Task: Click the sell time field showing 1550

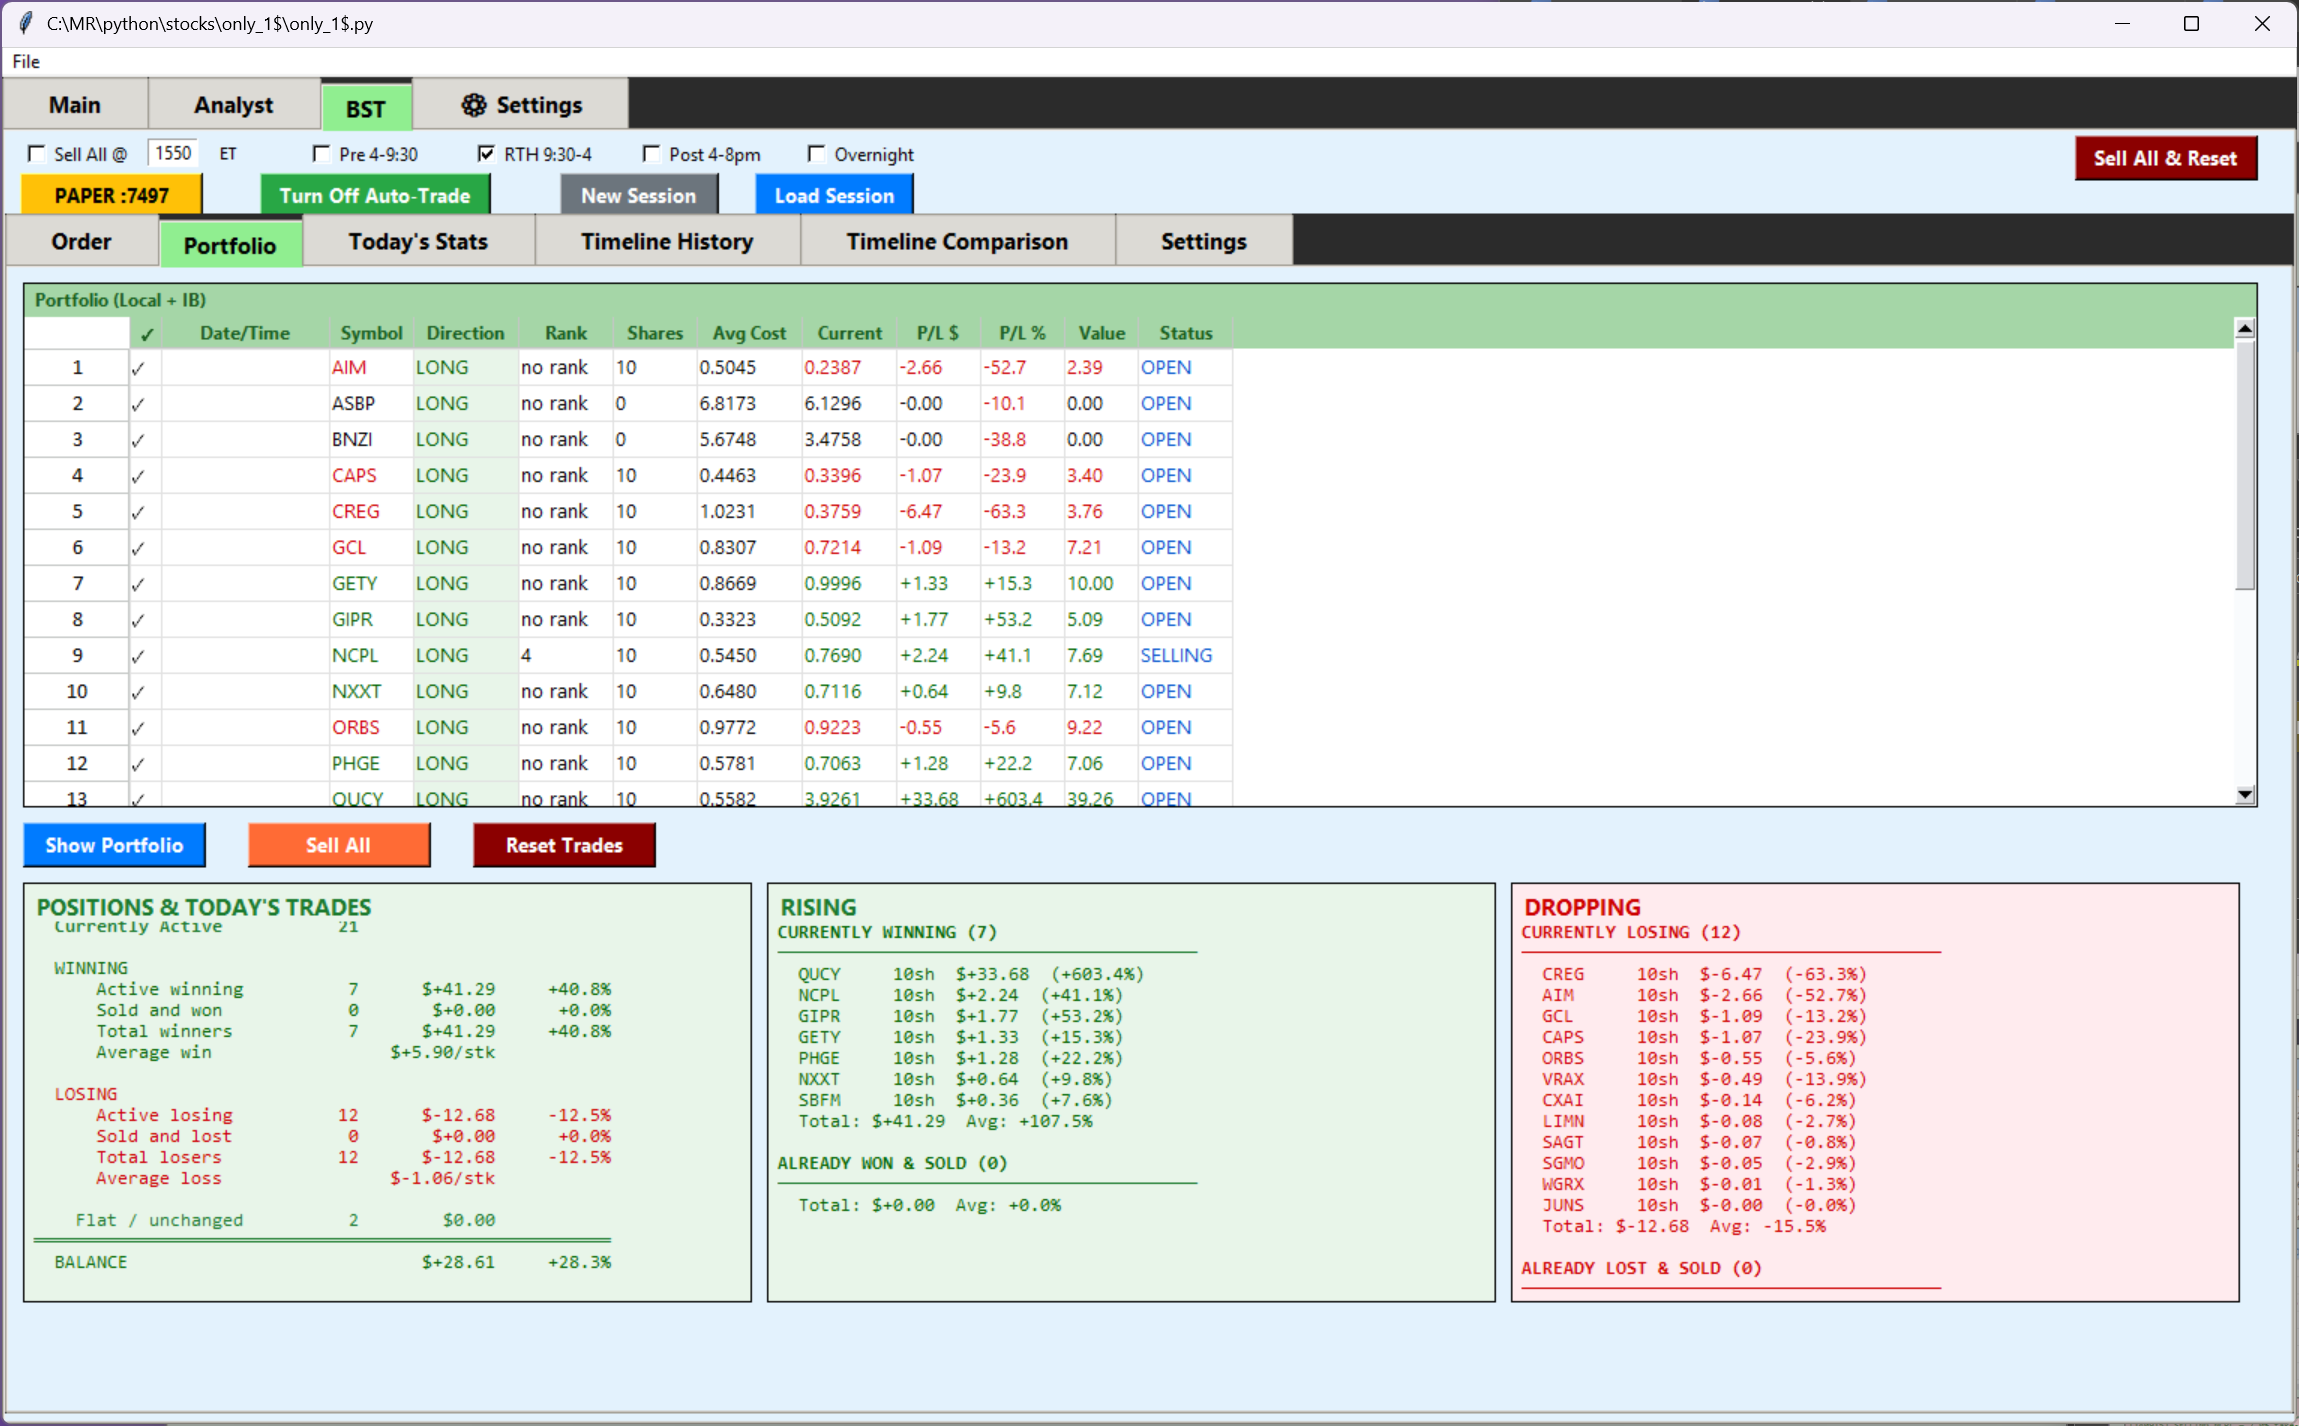Action: point(173,153)
